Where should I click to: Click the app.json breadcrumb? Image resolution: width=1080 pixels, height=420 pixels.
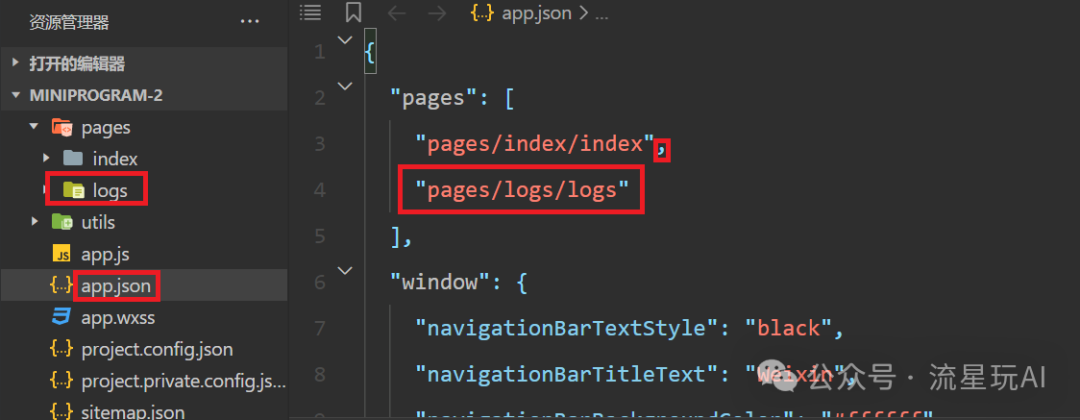[x=537, y=13]
